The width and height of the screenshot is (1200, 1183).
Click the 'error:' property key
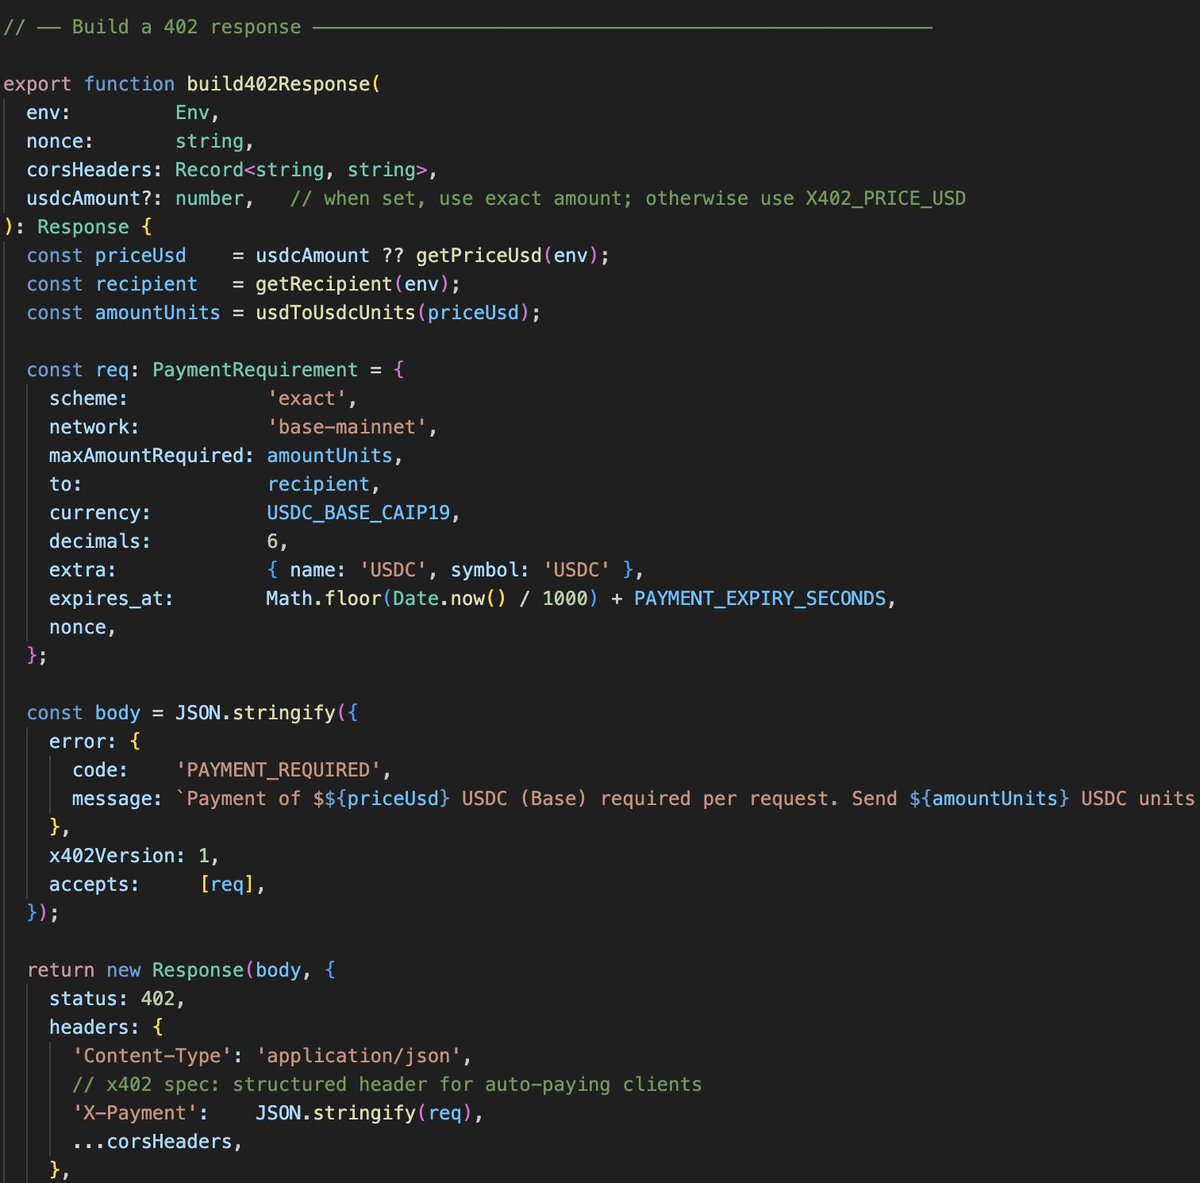[x=83, y=741]
